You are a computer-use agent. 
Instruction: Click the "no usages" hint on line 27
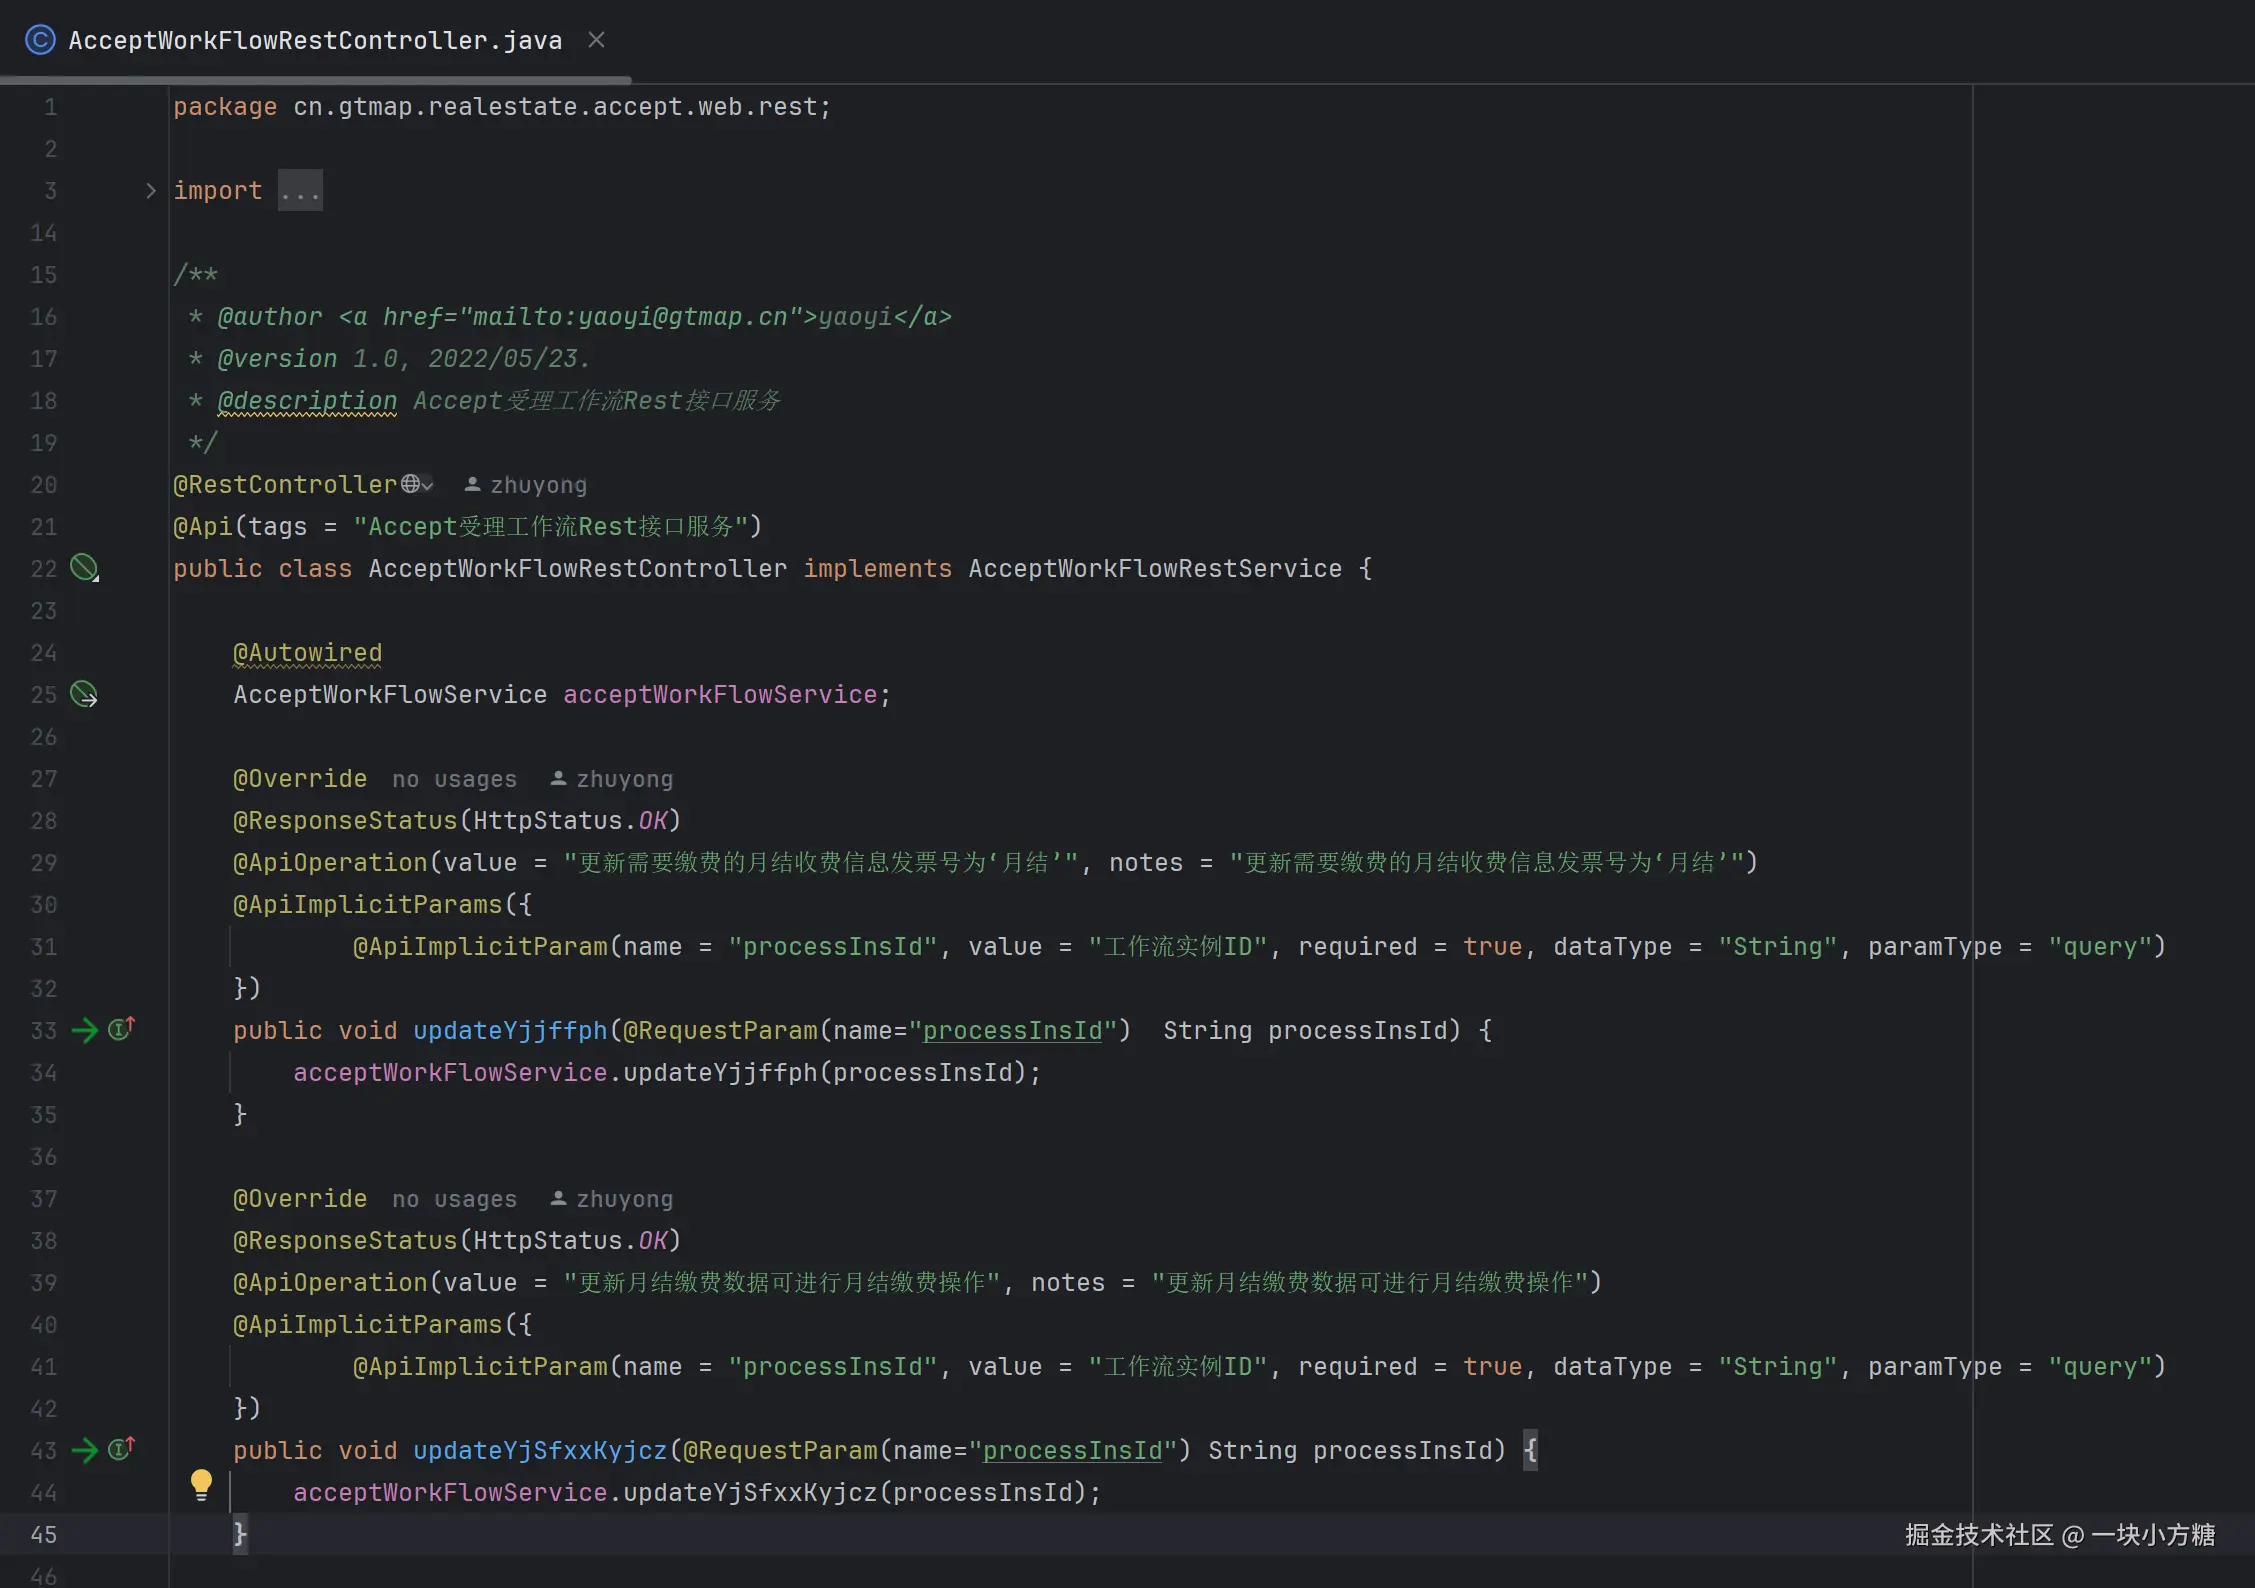pos(454,779)
